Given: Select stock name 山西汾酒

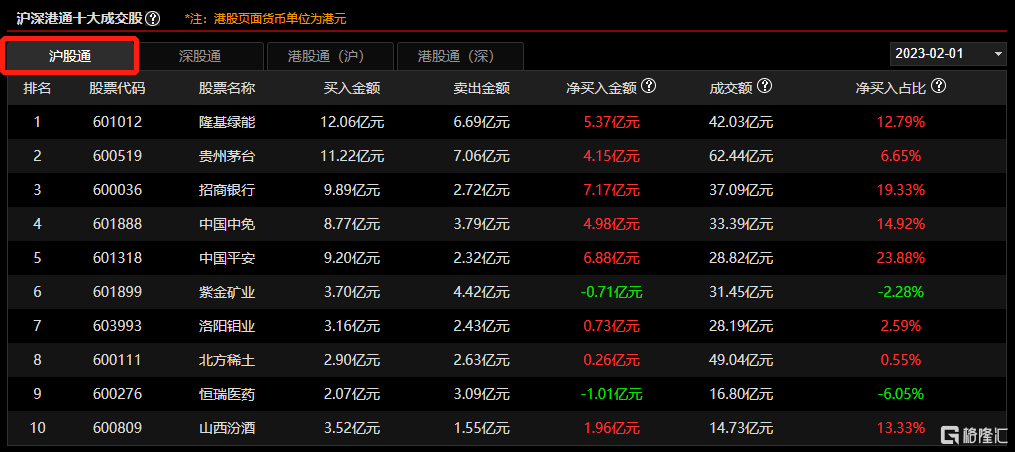Looking at the screenshot, I should click(227, 428).
